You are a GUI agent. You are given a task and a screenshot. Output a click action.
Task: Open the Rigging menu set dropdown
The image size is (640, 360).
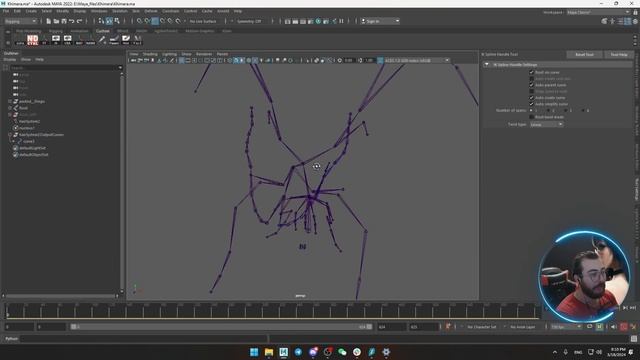(x=20, y=21)
